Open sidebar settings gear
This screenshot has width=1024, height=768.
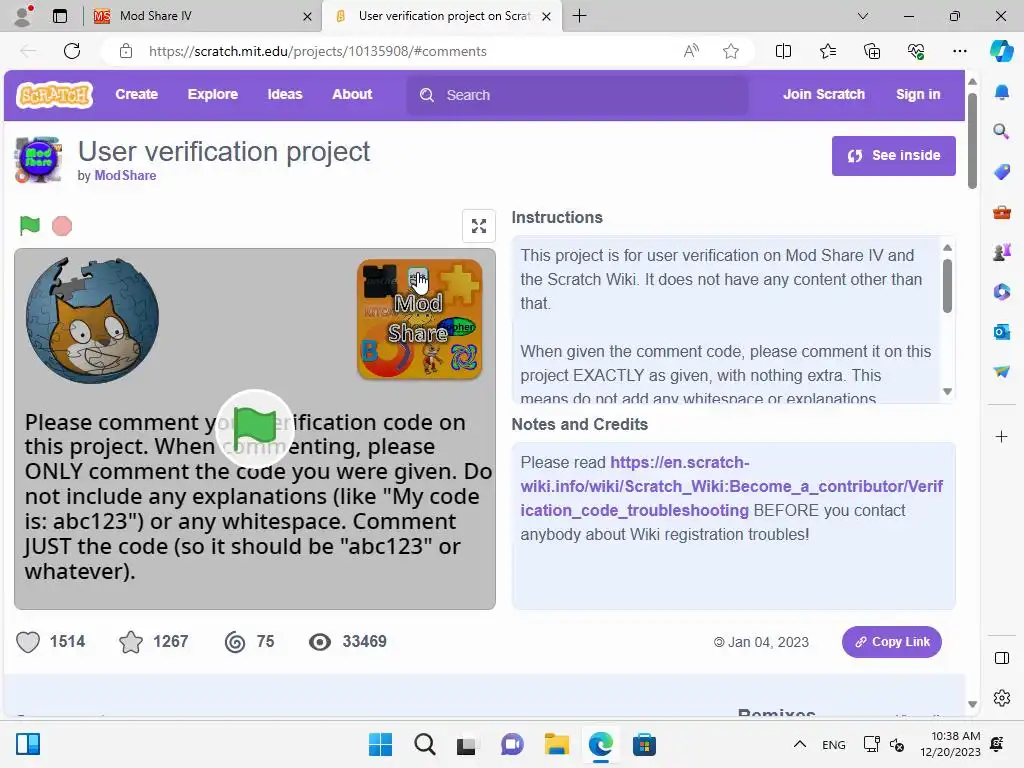pyautogui.click(x=1001, y=698)
